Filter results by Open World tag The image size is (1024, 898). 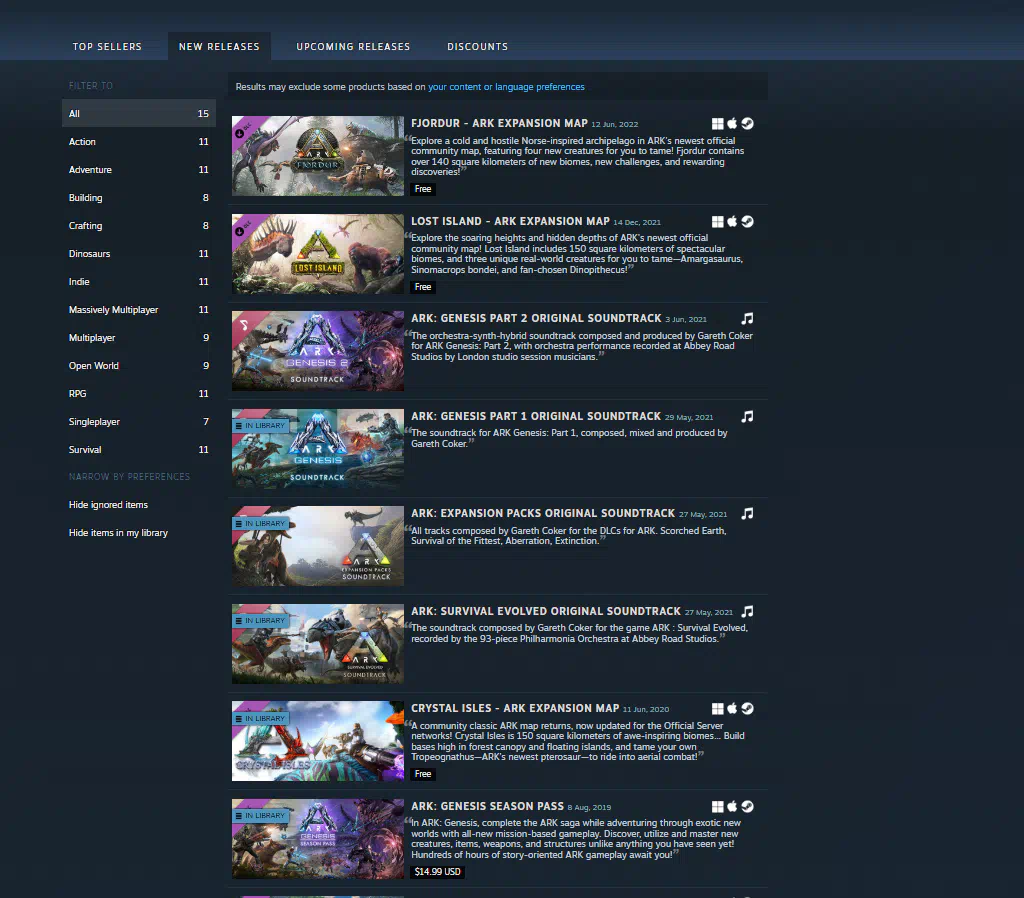(x=138, y=366)
